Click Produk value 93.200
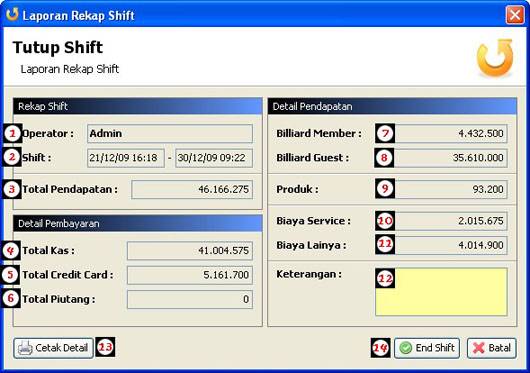Viewport: 530px width, 373px height. (x=441, y=189)
